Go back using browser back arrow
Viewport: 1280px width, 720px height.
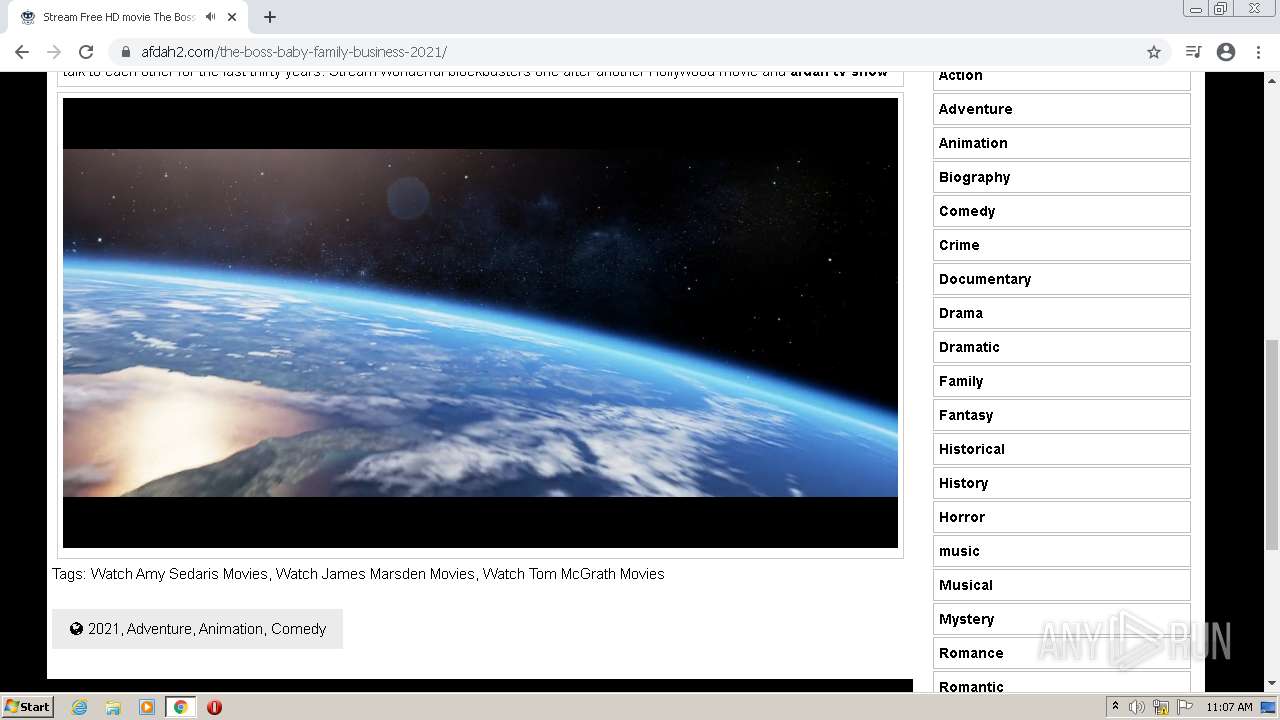coord(22,52)
